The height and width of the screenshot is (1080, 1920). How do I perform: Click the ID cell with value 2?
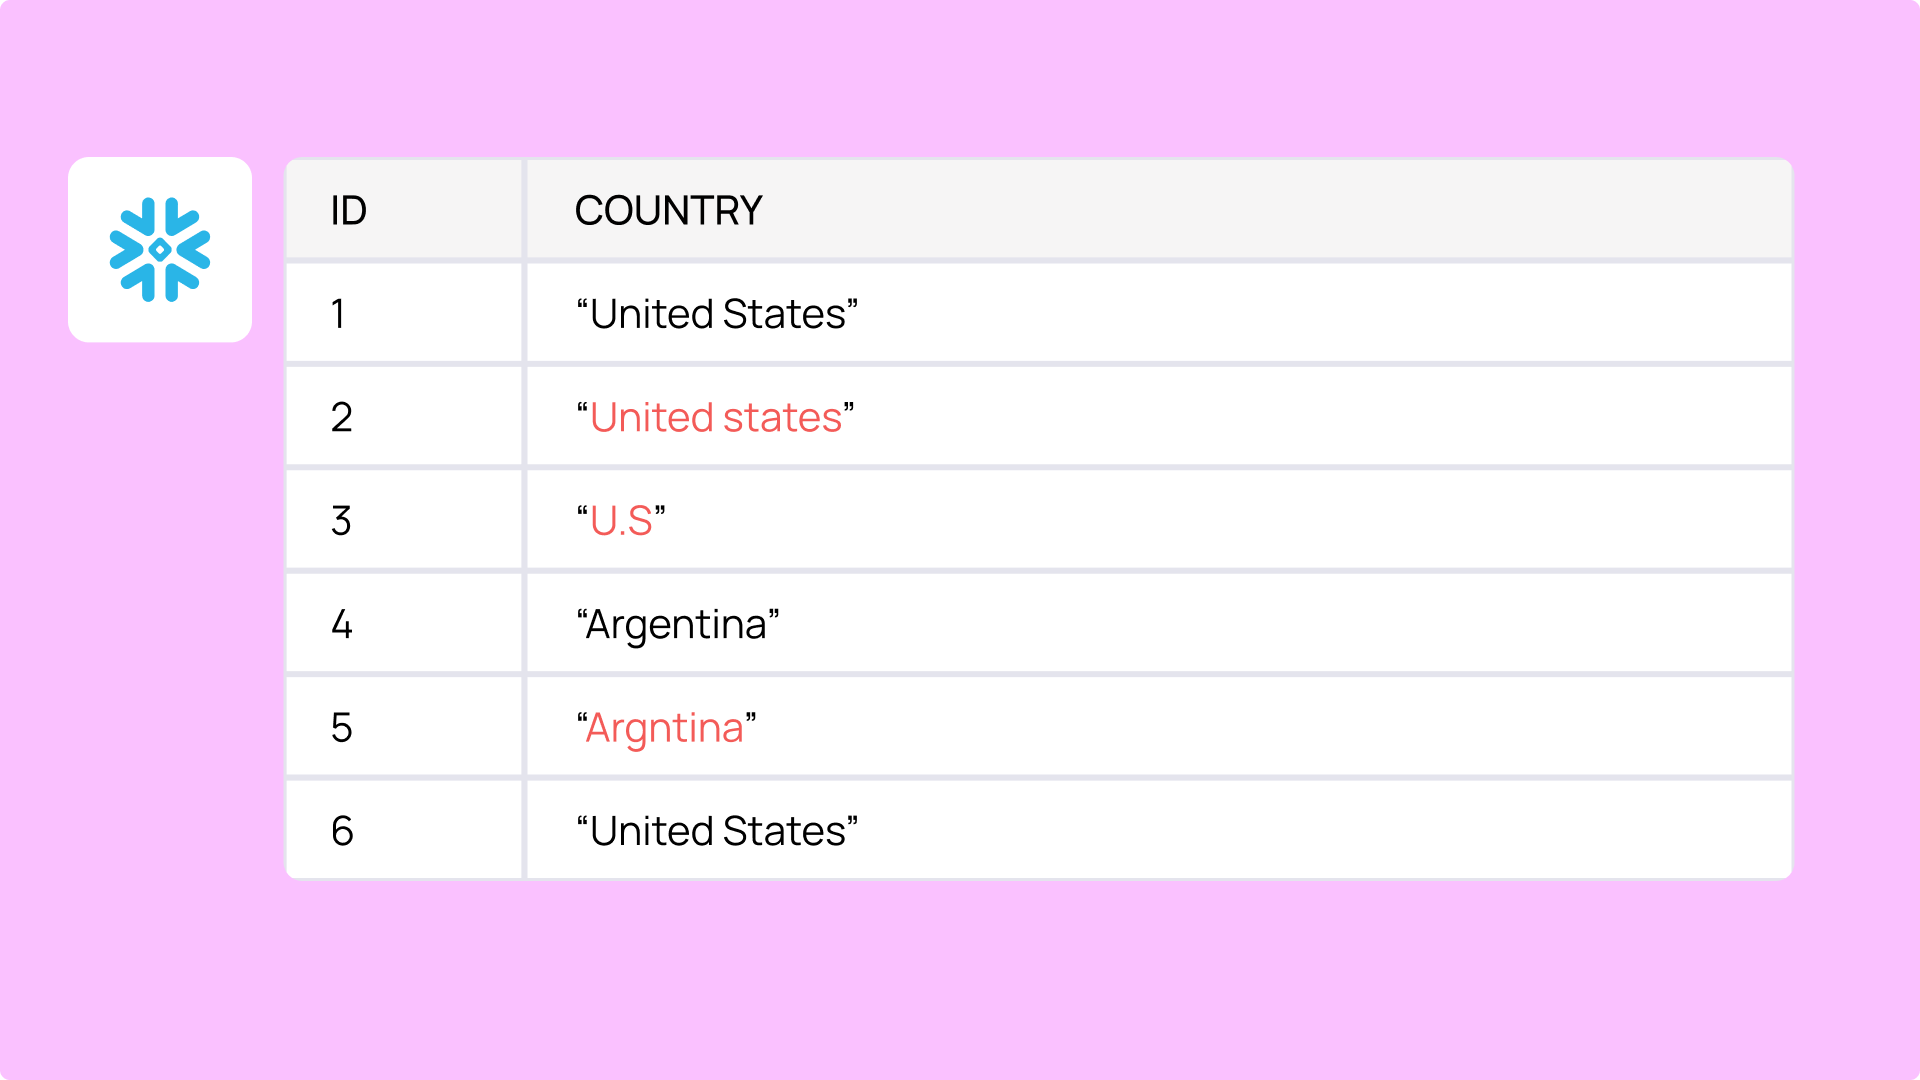coord(341,417)
